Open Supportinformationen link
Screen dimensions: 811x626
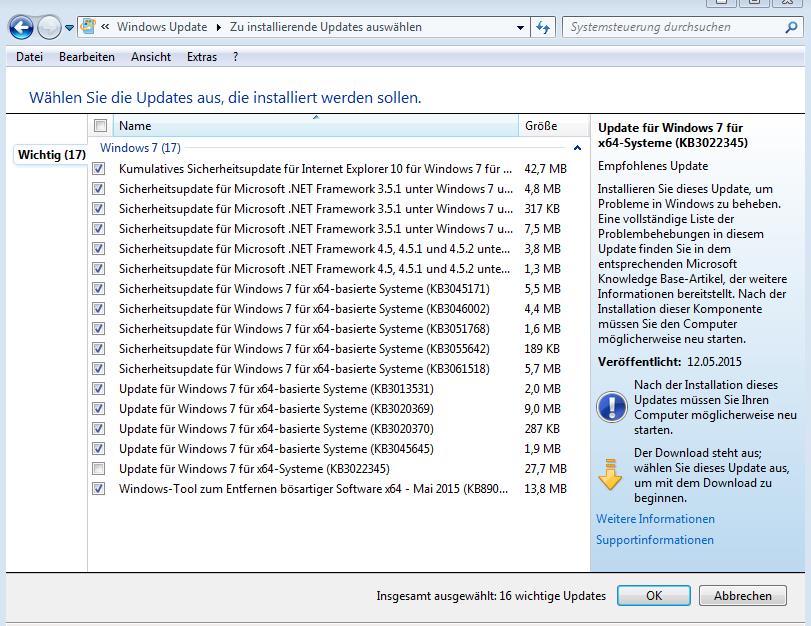655,540
